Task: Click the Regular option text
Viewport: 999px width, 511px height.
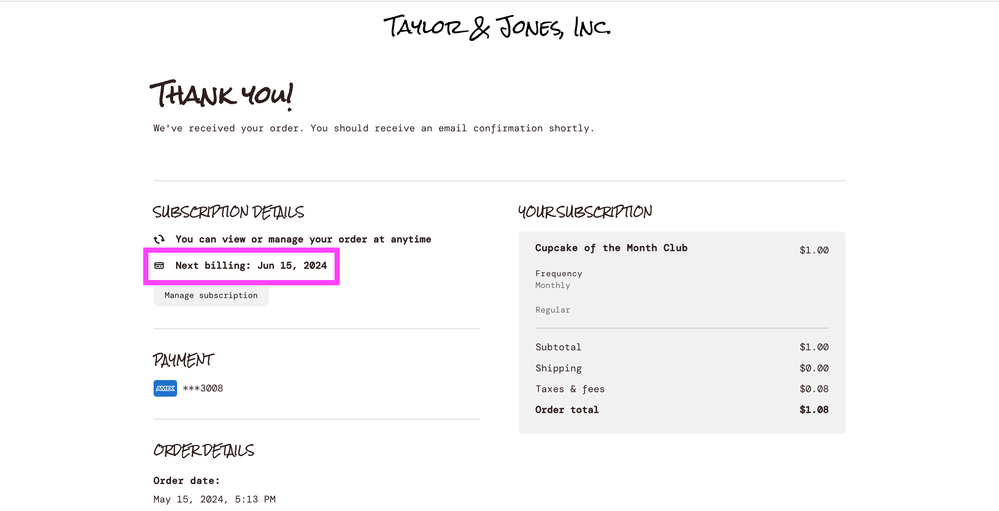Action: 552,310
